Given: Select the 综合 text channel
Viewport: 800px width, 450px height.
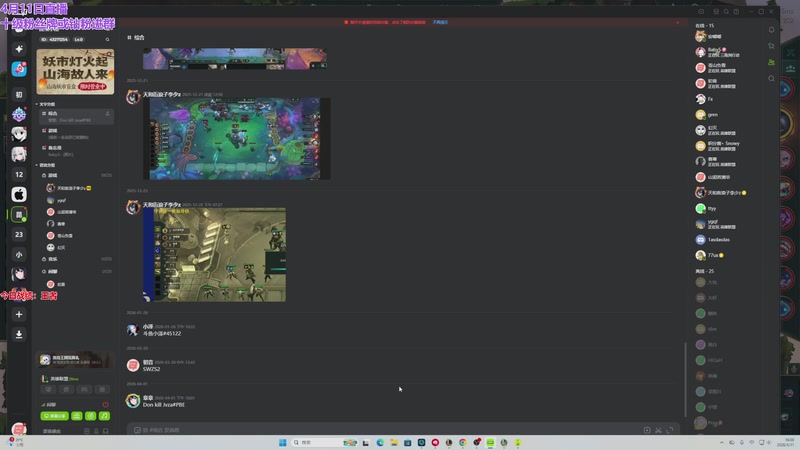Looking at the screenshot, I should [75, 116].
